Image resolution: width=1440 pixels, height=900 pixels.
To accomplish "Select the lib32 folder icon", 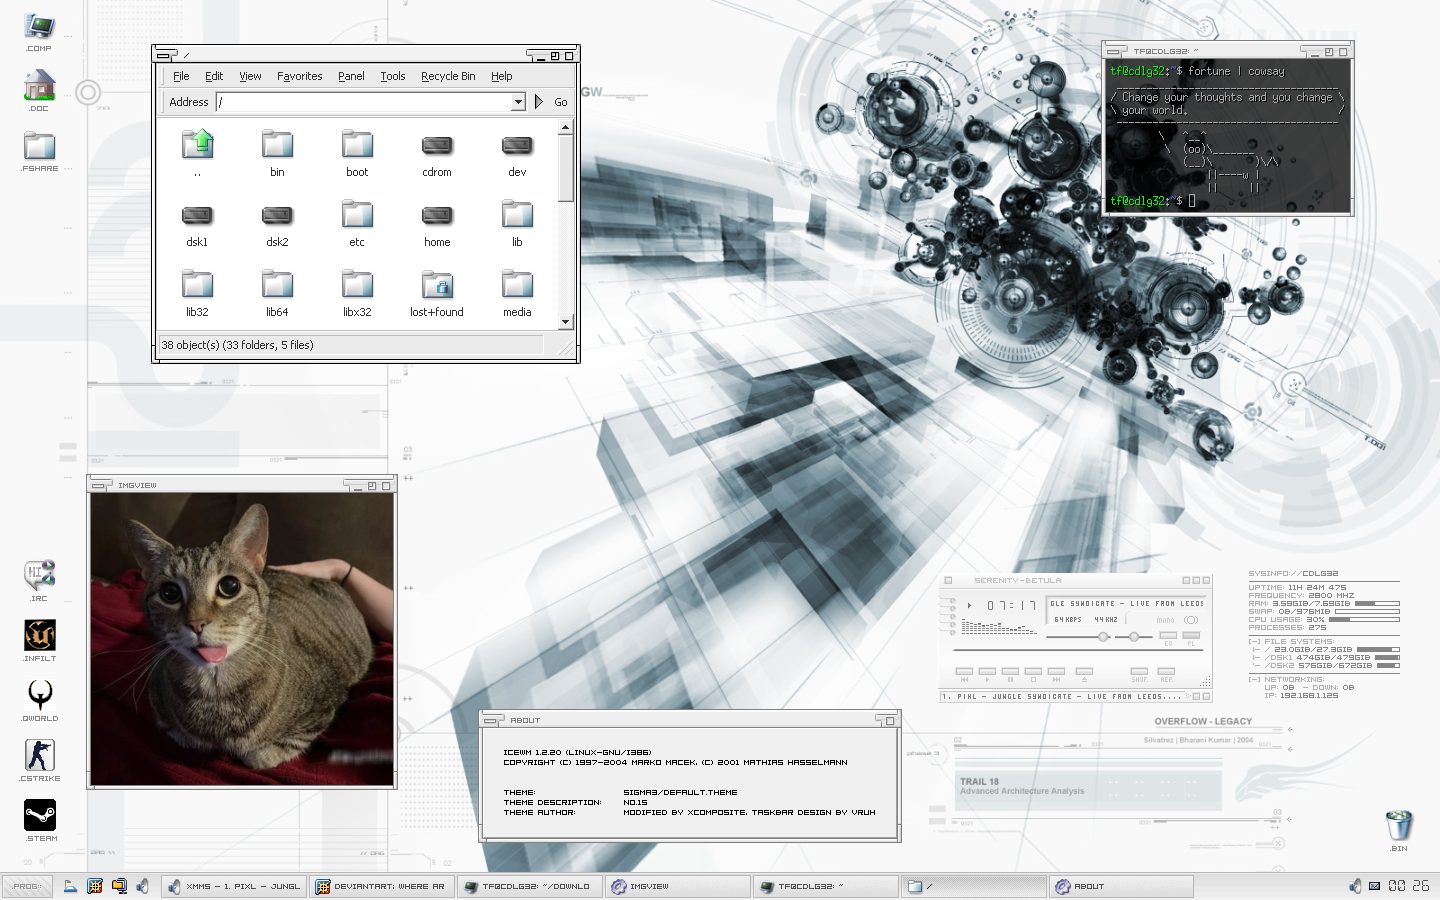I will 197,285.
